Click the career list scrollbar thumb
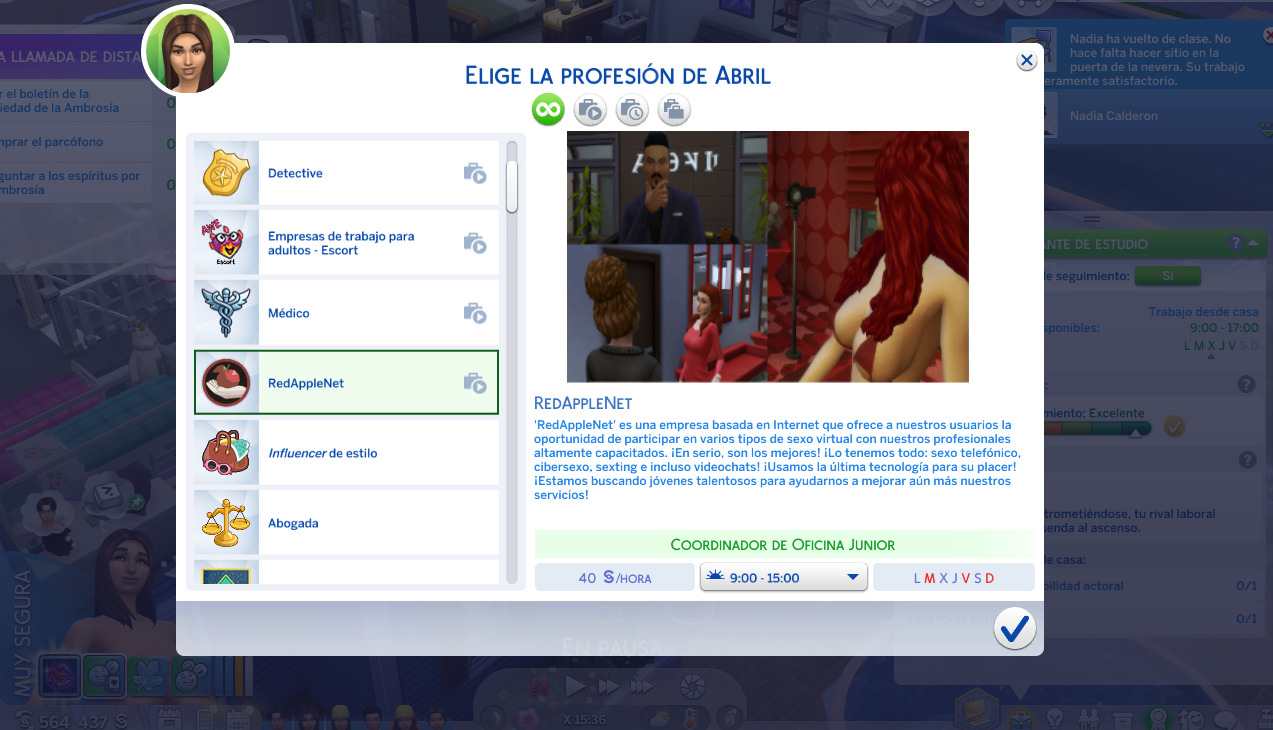The height and width of the screenshot is (730, 1273). pos(512,186)
